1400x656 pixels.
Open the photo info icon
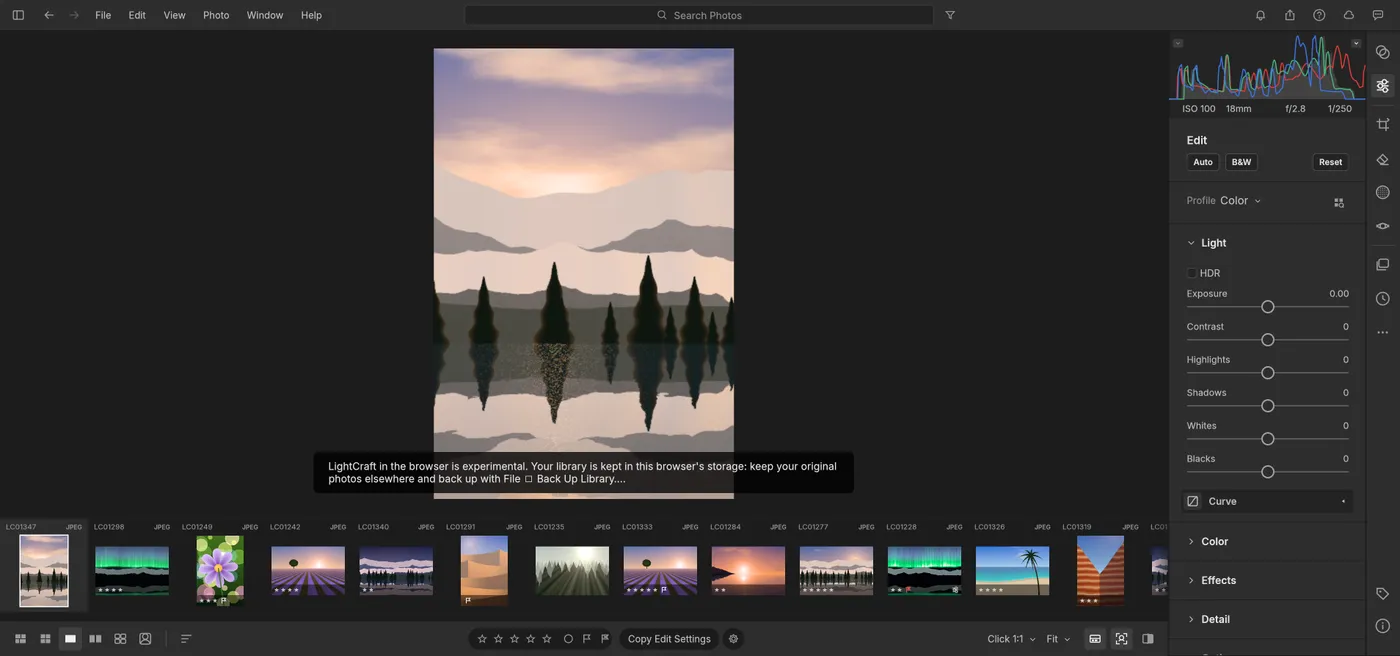coord(1383,626)
